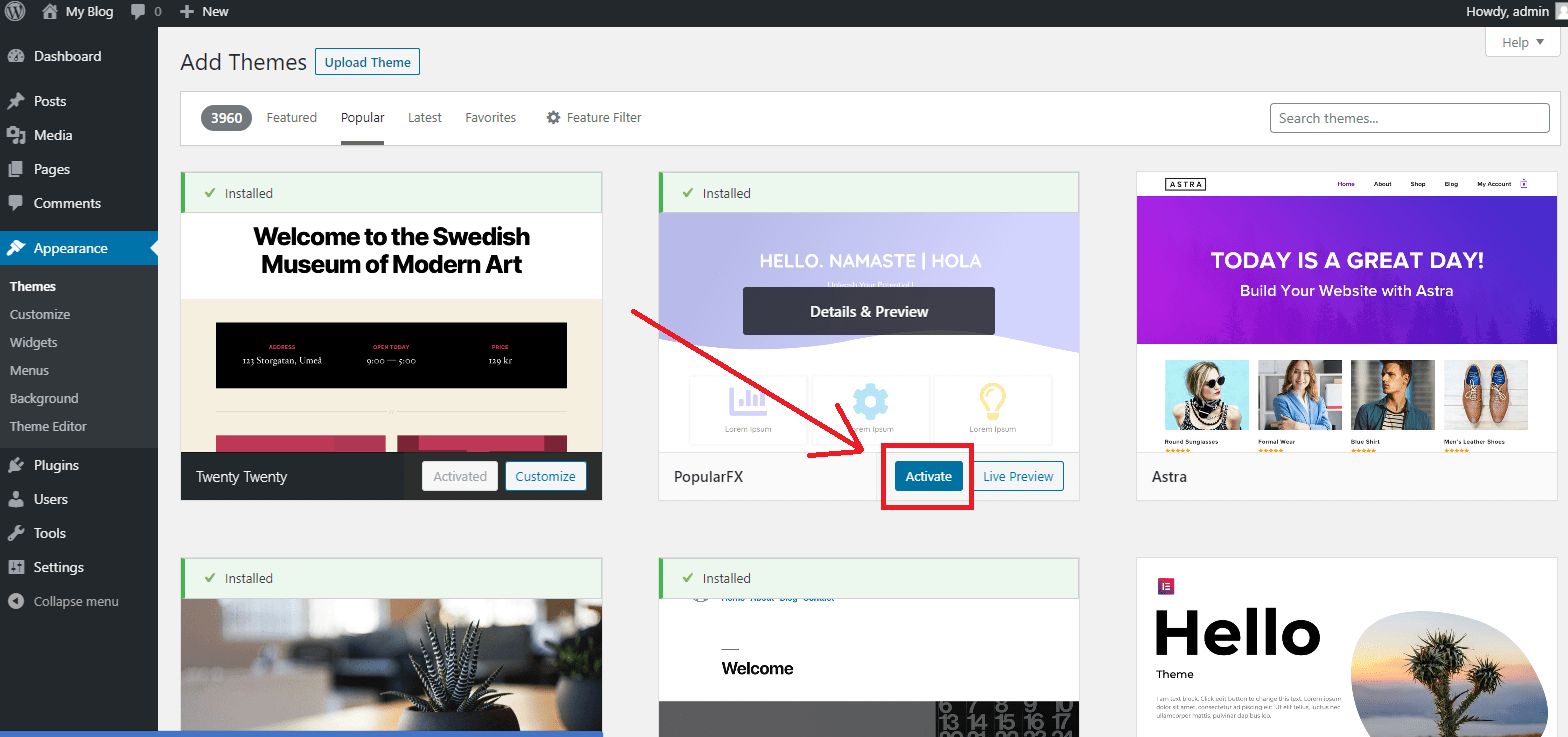Click the comments bubble icon in admin bar
Screen dimensions: 1568x737
click(138, 12)
